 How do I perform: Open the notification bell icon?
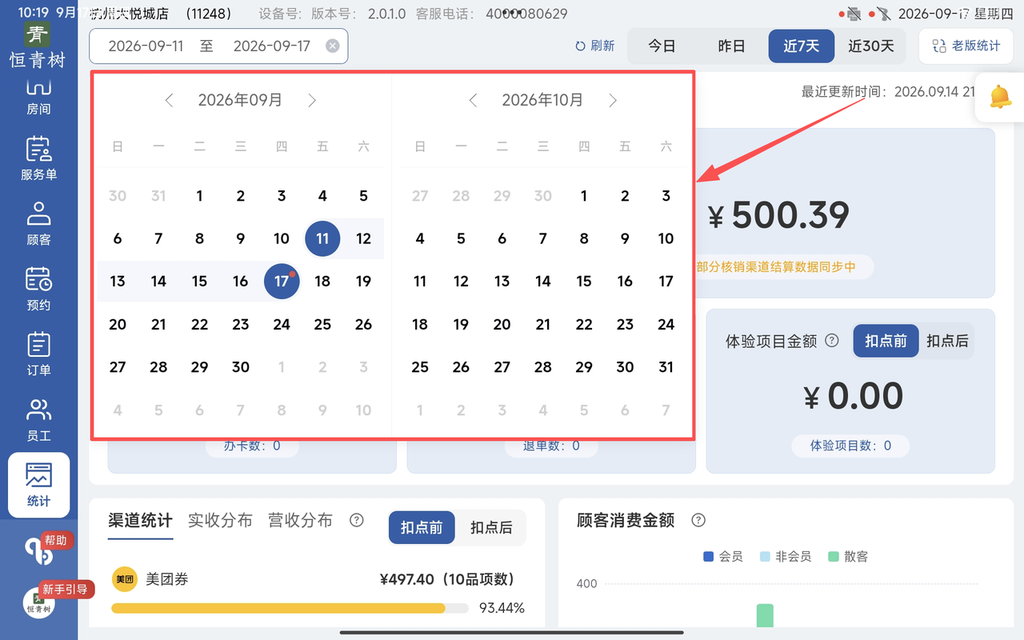1000,97
